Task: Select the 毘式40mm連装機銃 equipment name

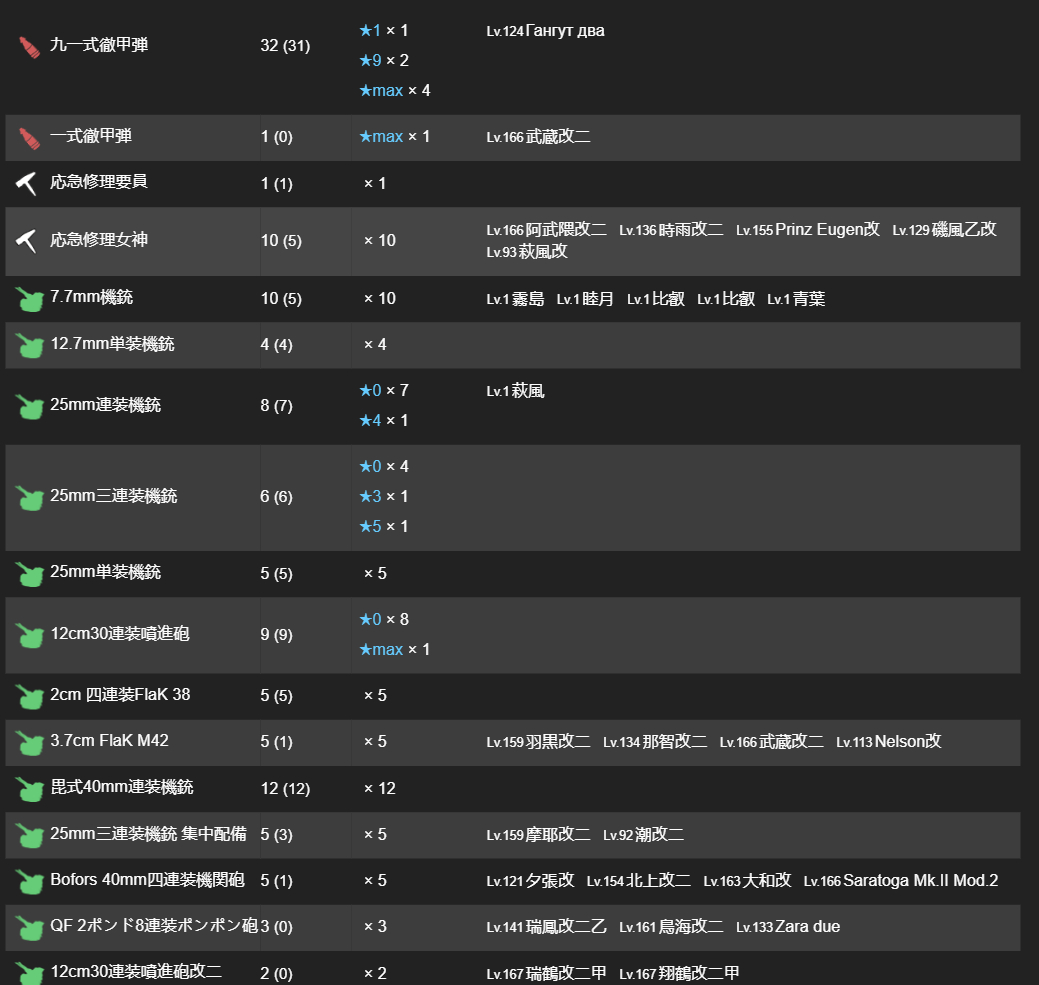Action: (x=122, y=787)
